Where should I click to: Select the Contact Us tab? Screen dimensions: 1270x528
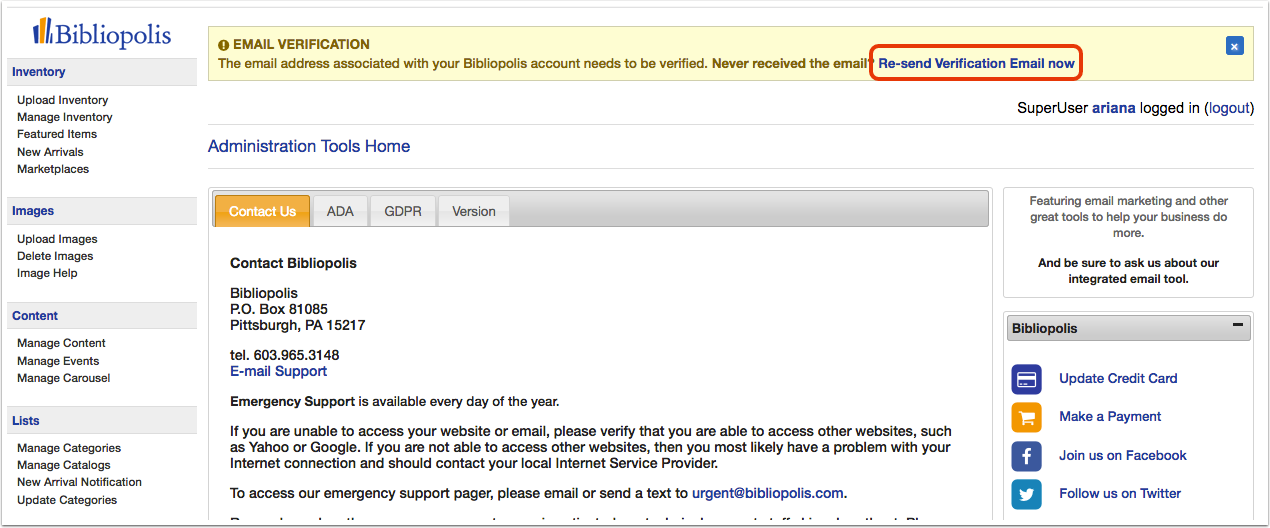[262, 211]
